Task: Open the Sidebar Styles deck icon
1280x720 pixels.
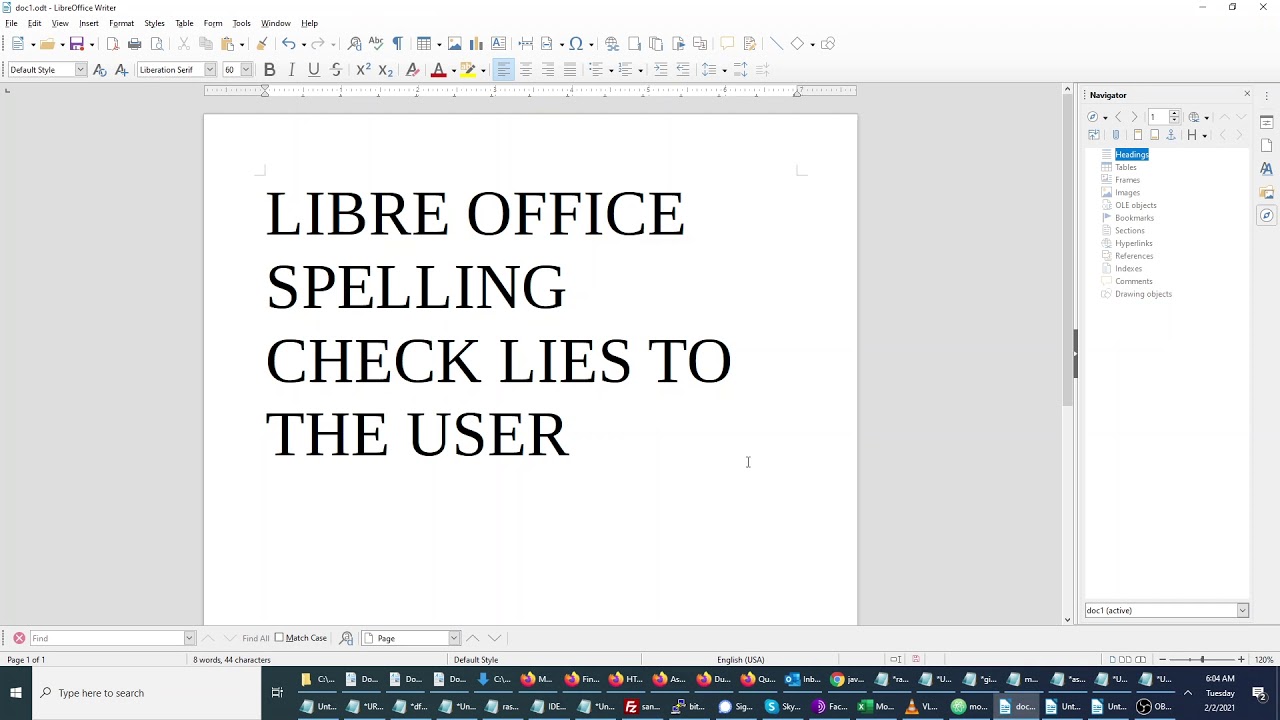Action: click(x=1267, y=169)
